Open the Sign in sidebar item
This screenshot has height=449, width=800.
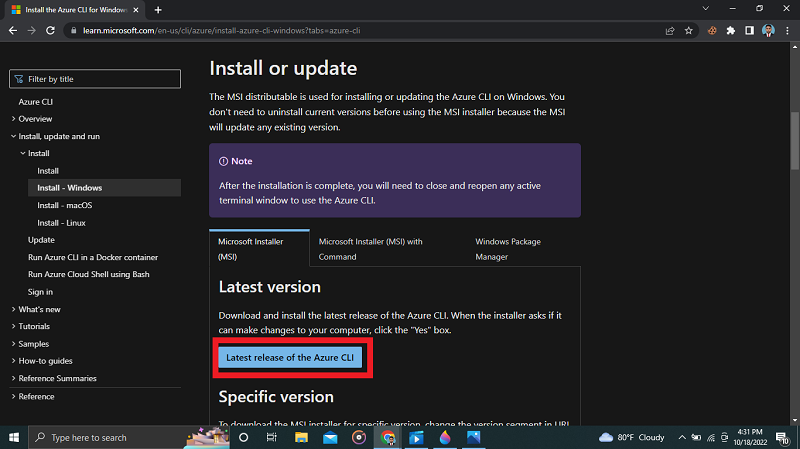40,292
